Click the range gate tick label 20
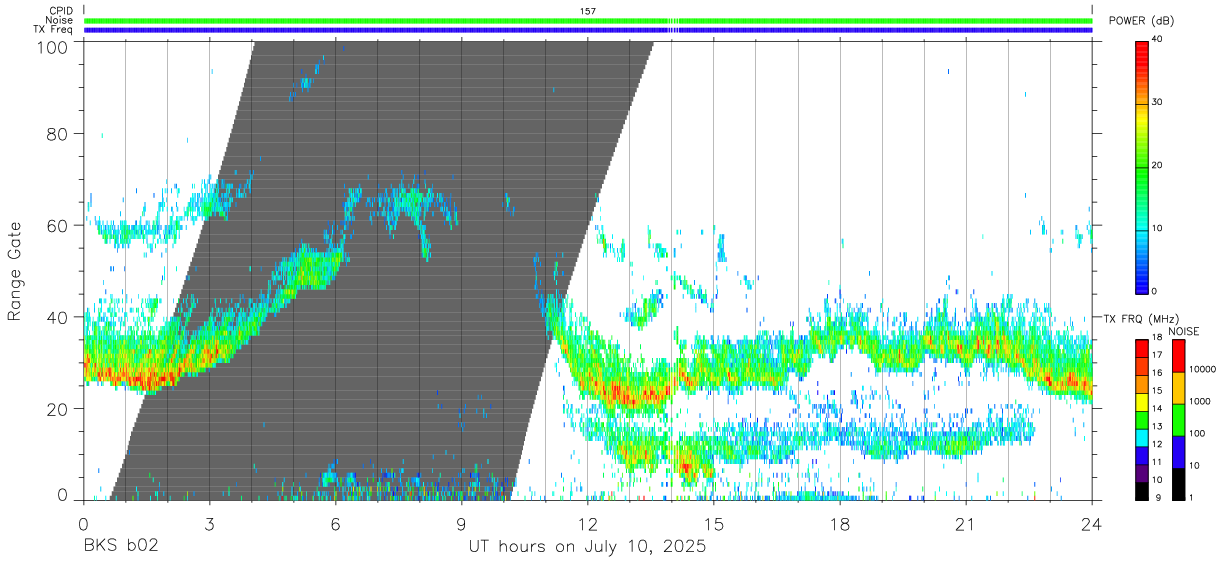 pos(56,409)
